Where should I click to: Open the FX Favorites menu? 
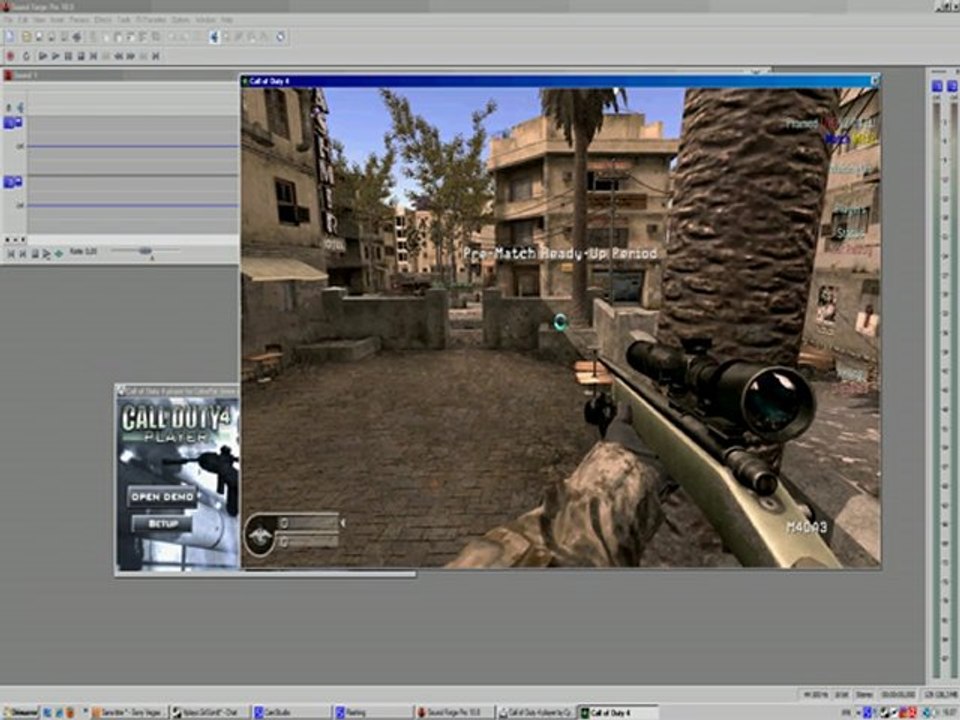[x=151, y=20]
